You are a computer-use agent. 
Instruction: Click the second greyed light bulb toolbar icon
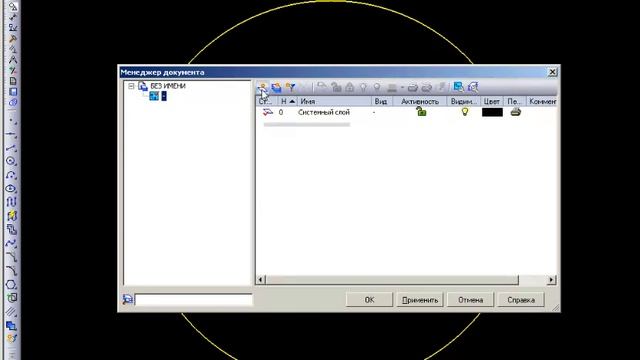pos(377,87)
